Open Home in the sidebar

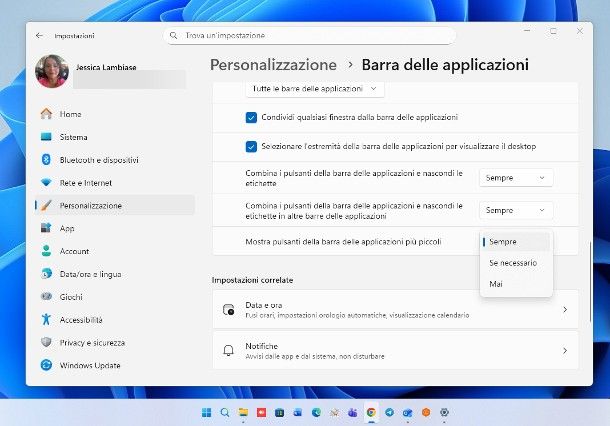pos(114,114)
